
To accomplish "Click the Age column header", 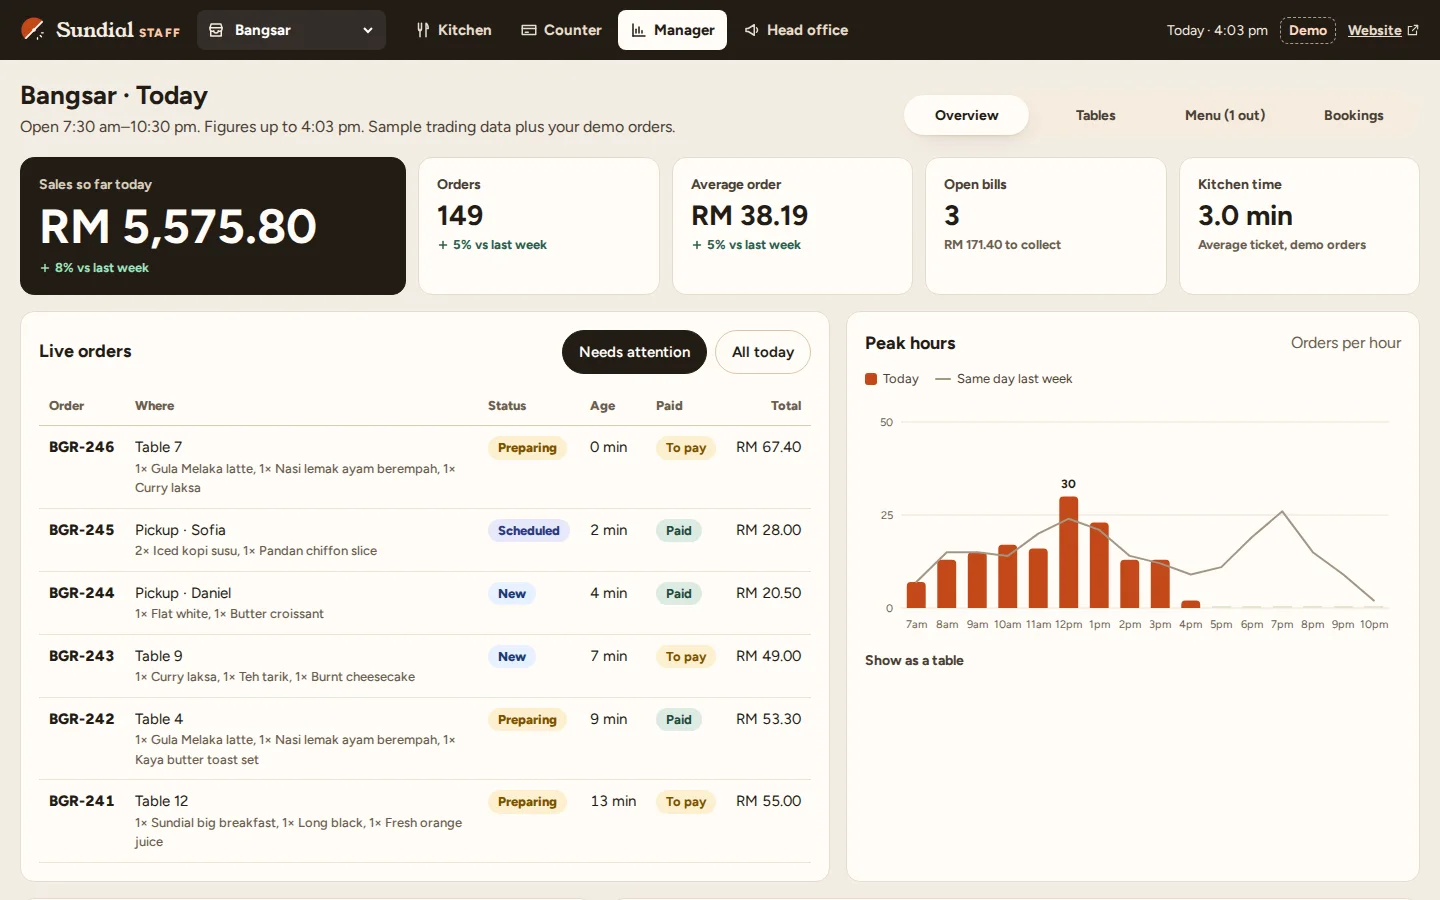I will pyautogui.click(x=602, y=406).
